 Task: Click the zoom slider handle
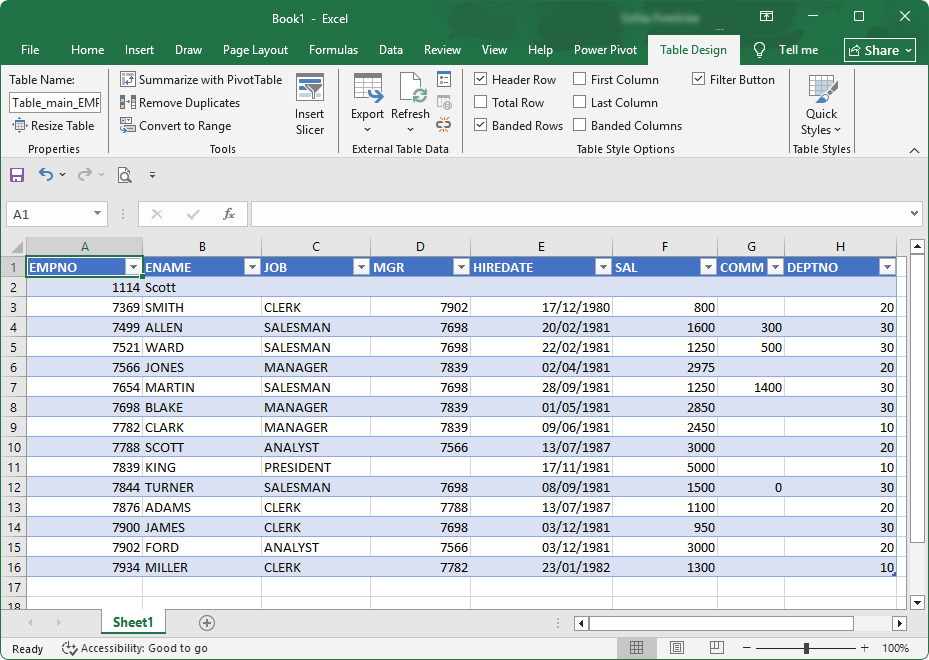(x=806, y=648)
